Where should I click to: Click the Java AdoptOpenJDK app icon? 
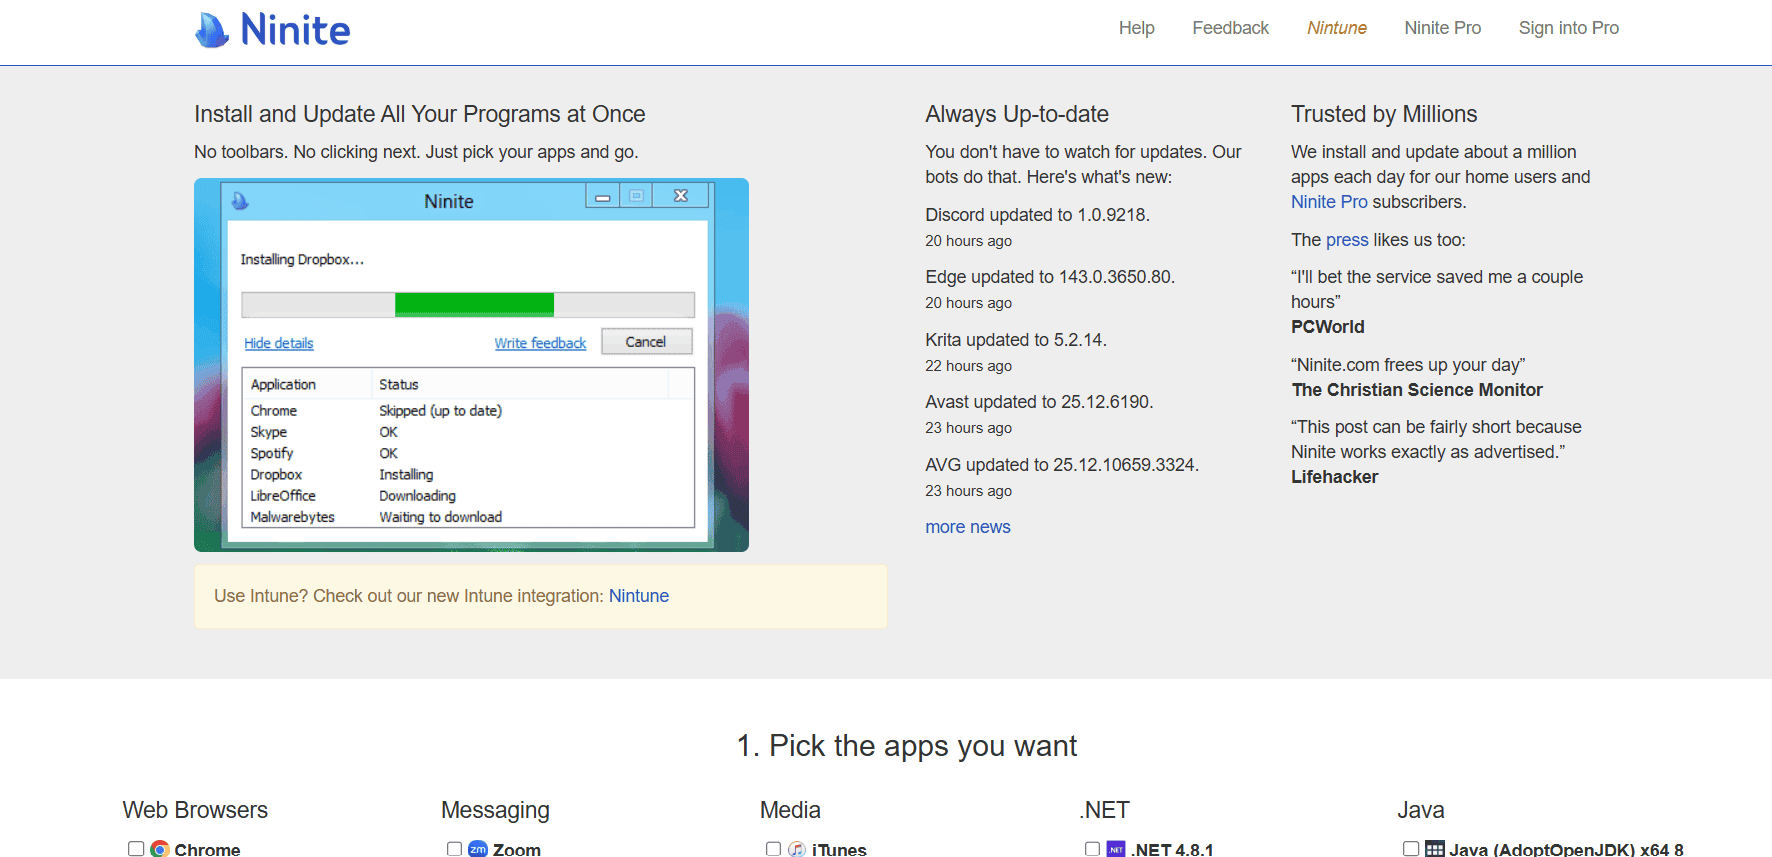[x=1435, y=849]
